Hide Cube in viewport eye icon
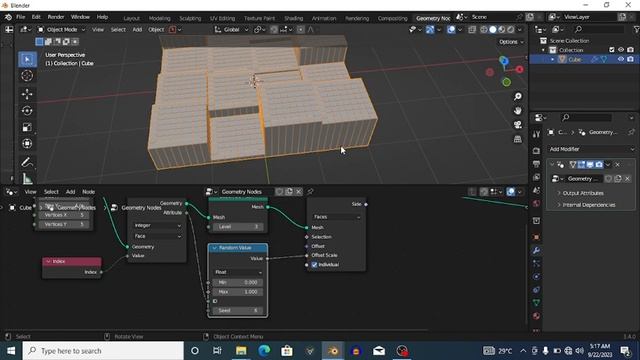Viewport: 640px width, 360px height. (x=621, y=59)
